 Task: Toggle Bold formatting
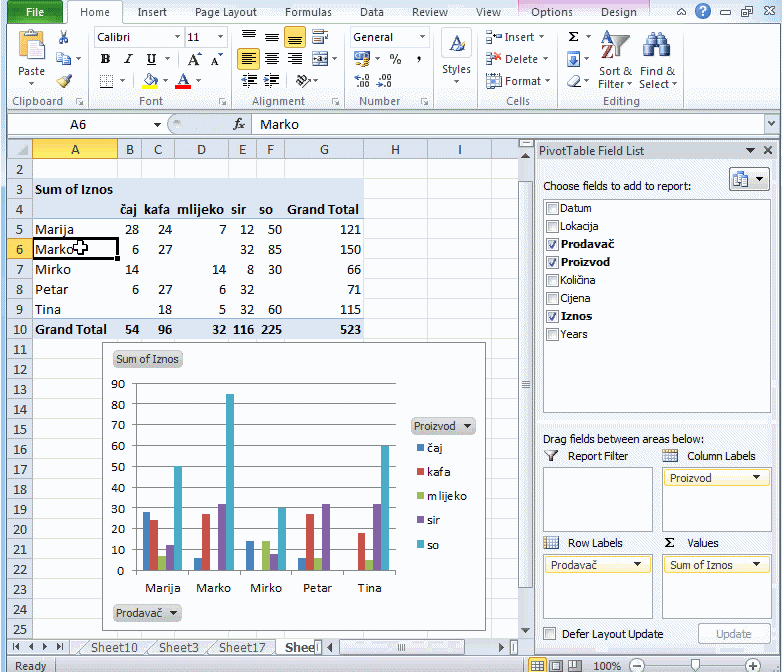(x=105, y=59)
